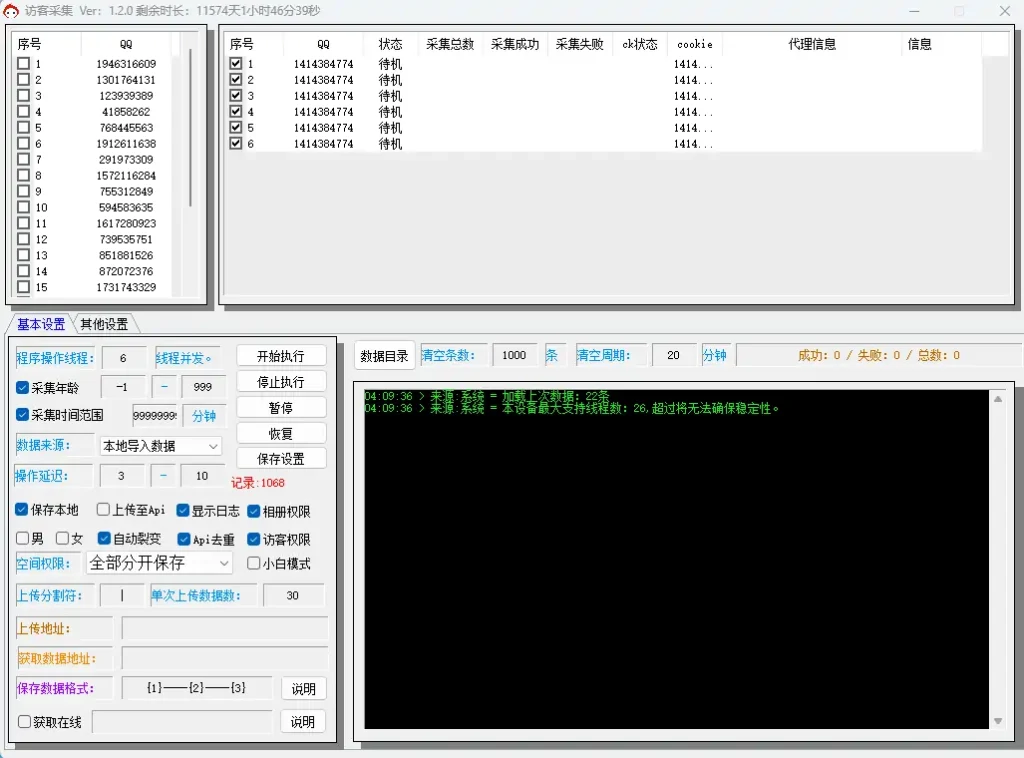Click 说明 button beside 保存数据格式
Screen dimensions: 1024x758
(303, 689)
